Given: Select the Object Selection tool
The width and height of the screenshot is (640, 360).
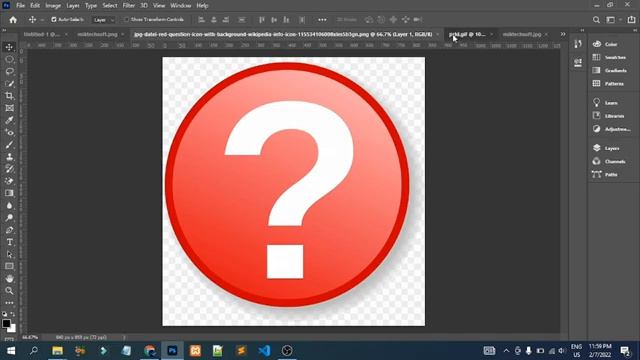Looking at the screenshot, I should click(x=9, y=84).
